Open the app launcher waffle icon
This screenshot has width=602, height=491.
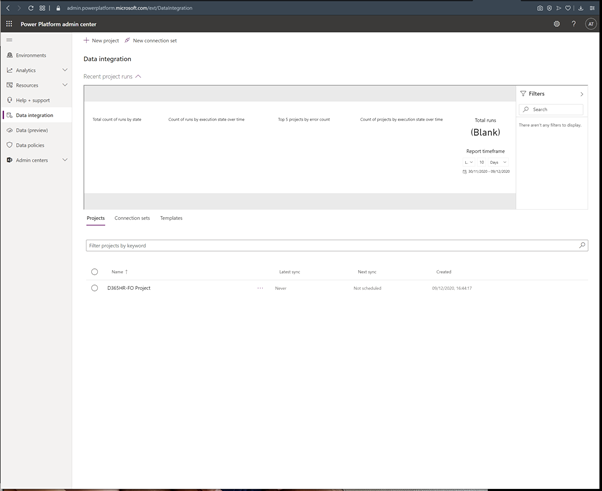[9, 24]
